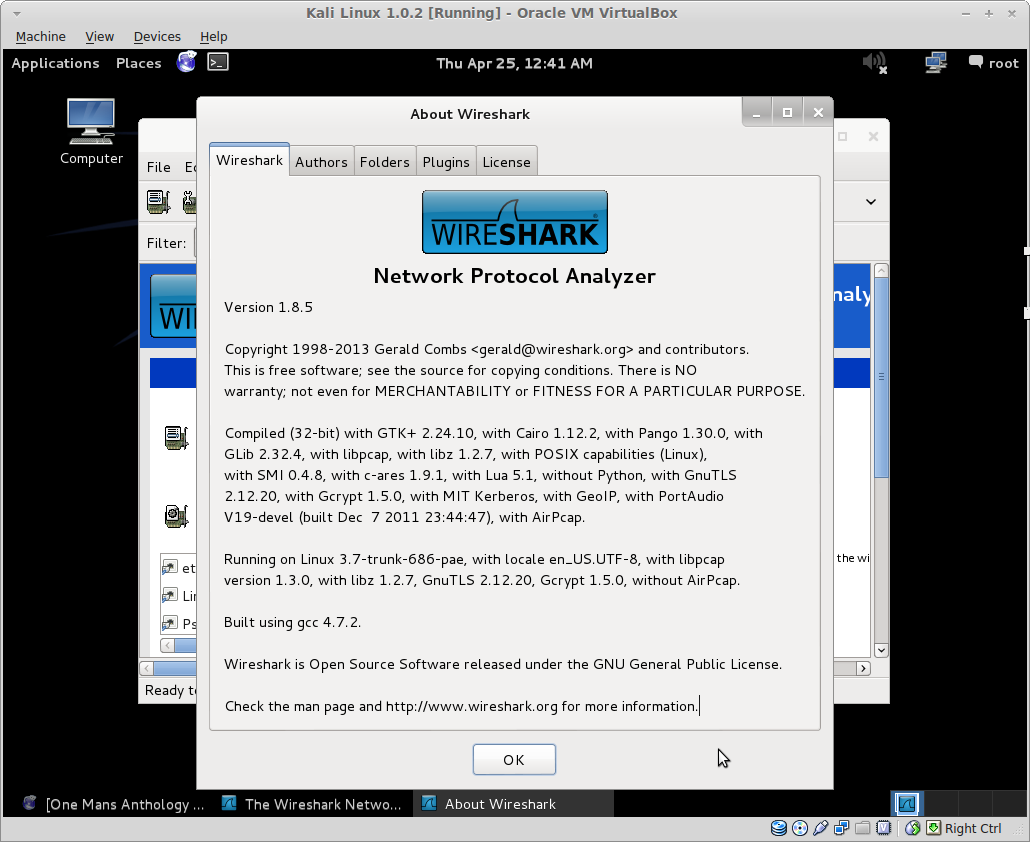Click VirtualBox keyboard capture arrow icon
The image size is (1030, 842).
pos(933,828)
